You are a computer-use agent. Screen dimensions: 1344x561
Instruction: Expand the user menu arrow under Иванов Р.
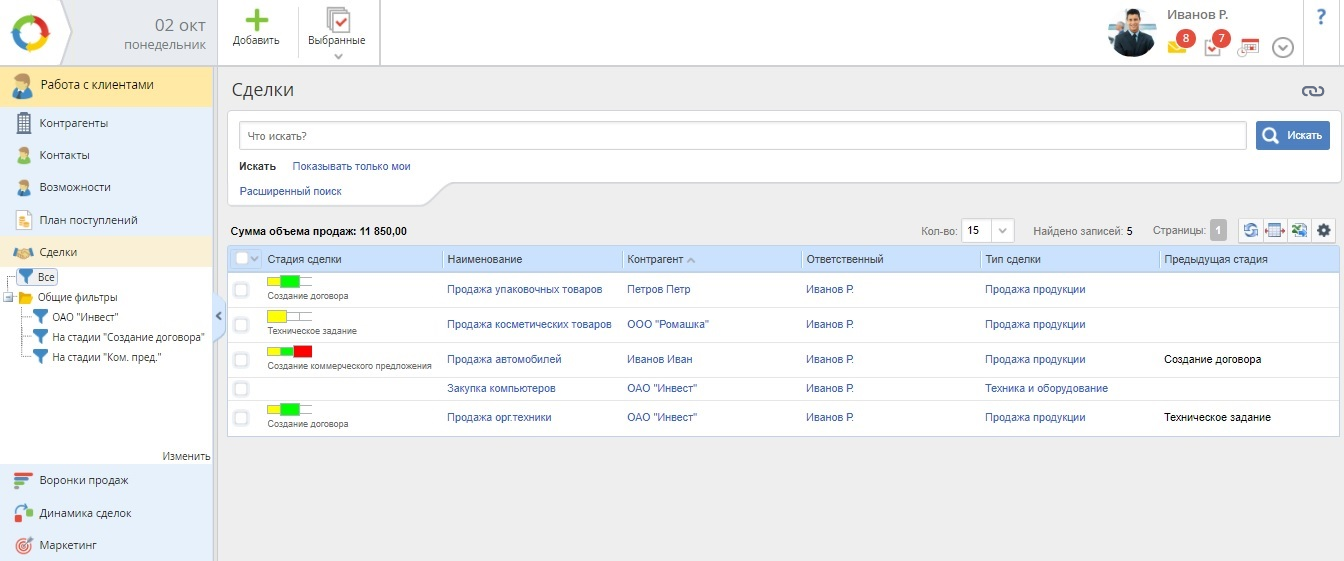click(x=1283, y=48)
